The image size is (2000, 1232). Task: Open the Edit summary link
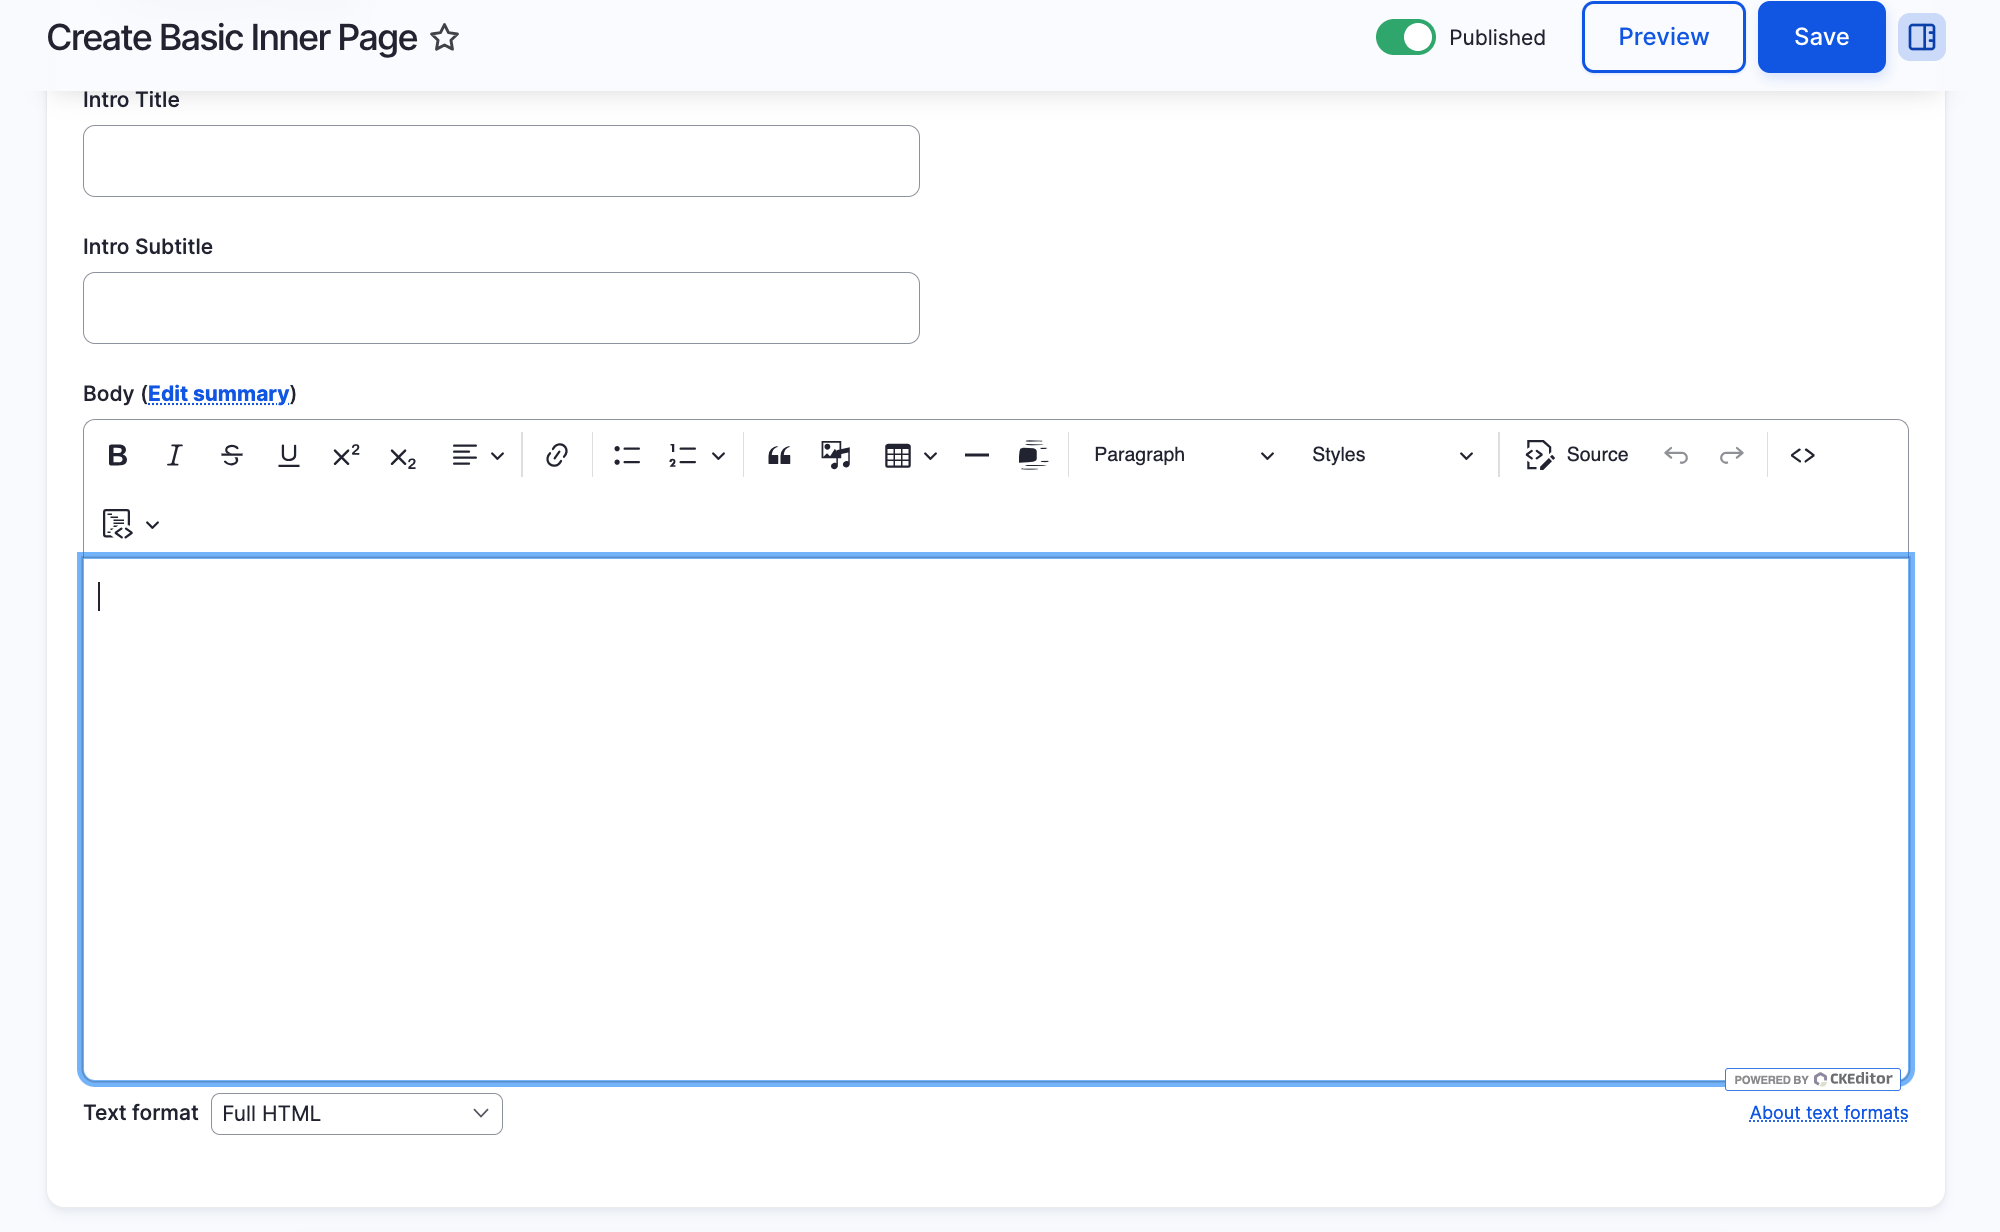pyautogui.click(x=218, y=394)
